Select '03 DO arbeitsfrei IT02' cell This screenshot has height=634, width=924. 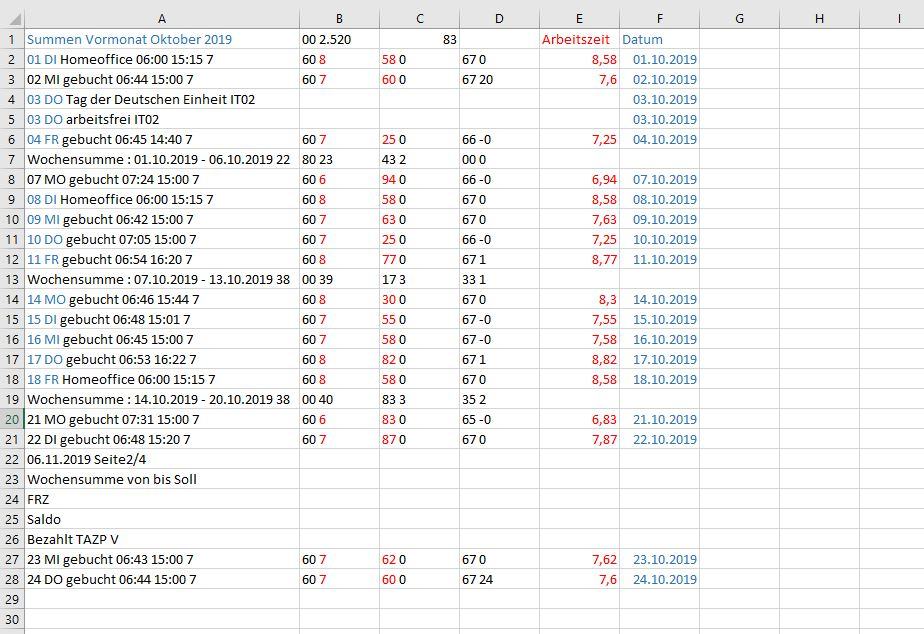(161, 120)
